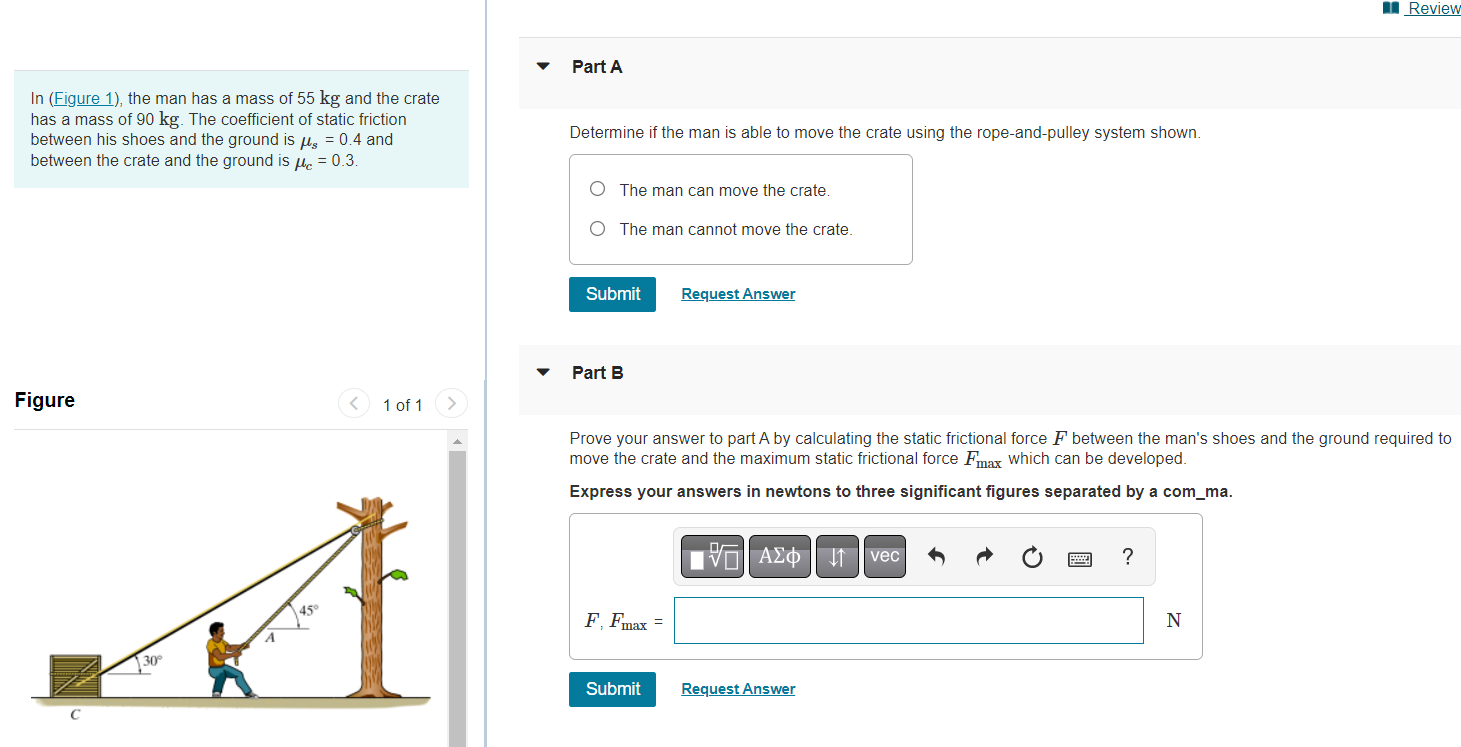Submit the Part B answer
This screenshot has width=1461, height=747.
tap(611, 689)
